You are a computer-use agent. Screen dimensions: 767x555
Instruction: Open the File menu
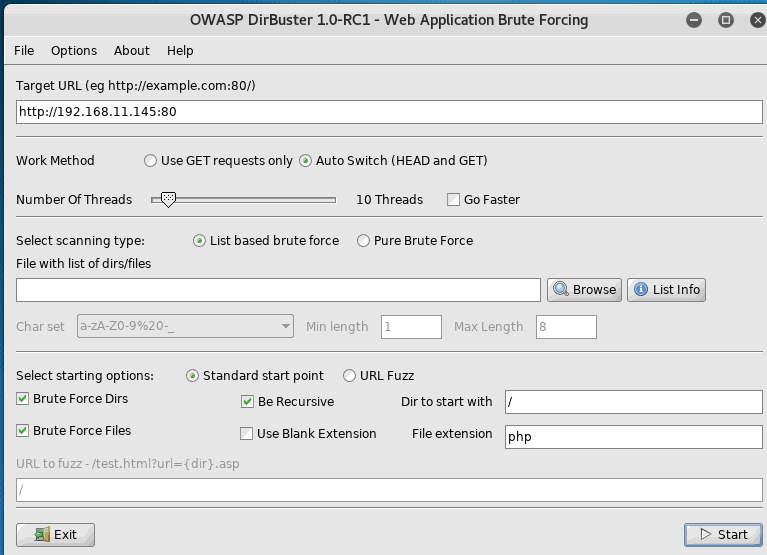click(x=24, y=51)
